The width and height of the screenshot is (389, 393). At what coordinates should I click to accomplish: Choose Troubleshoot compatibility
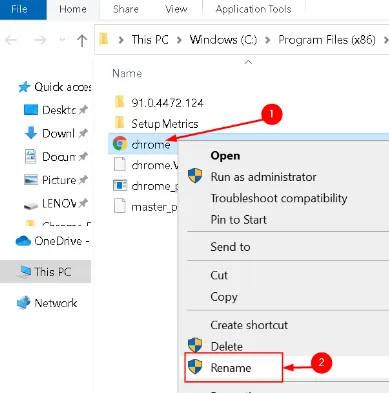click(x=279, y=198)
